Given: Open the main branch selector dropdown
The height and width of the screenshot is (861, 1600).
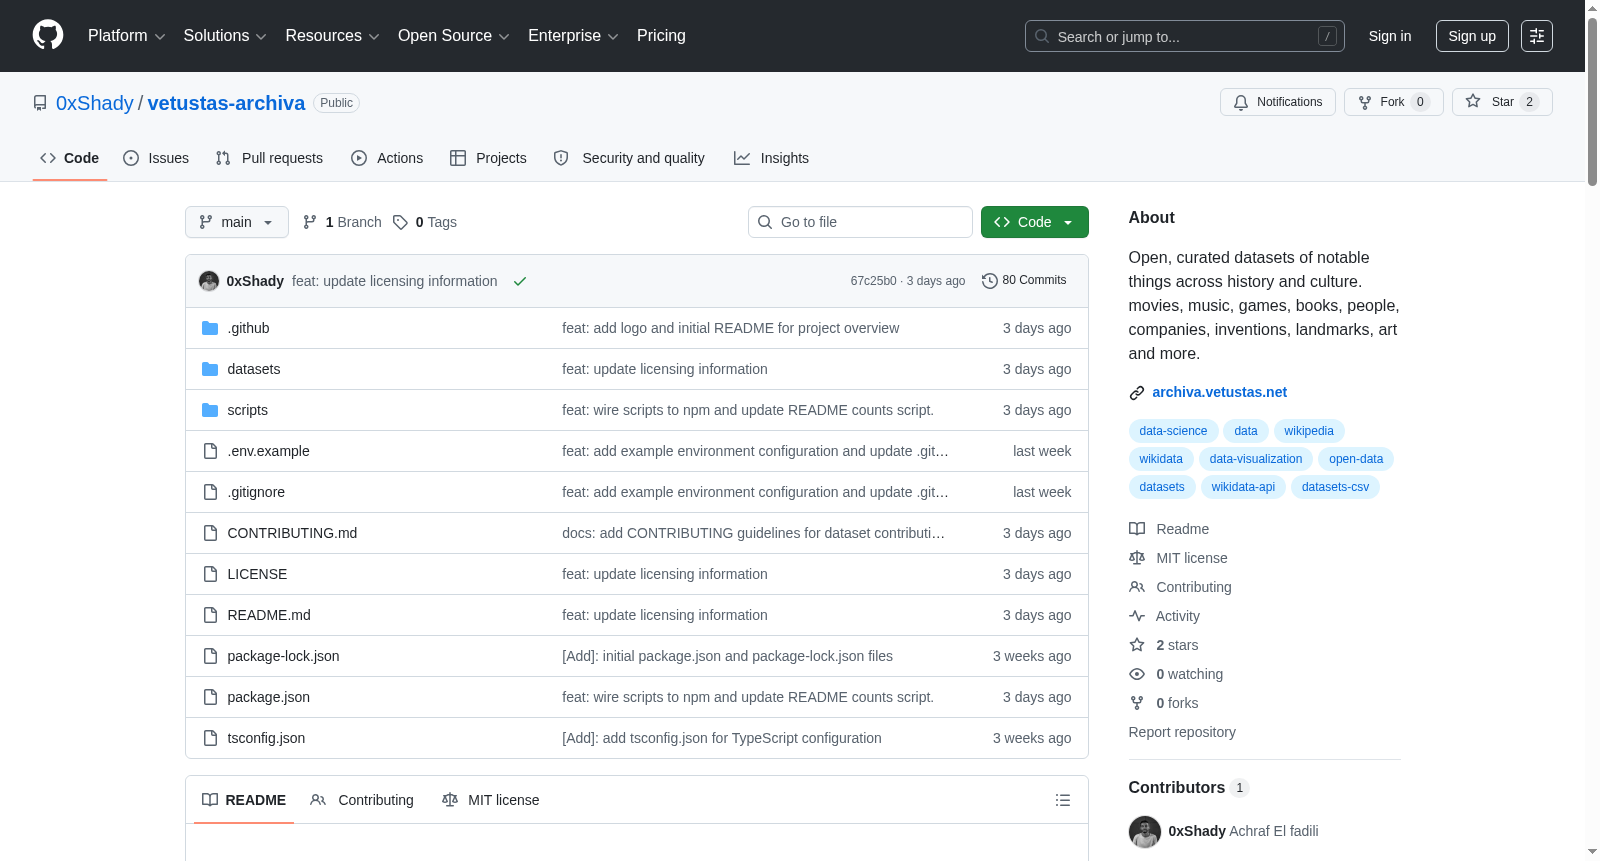Looking at the screenshot, I should (237, 222).
